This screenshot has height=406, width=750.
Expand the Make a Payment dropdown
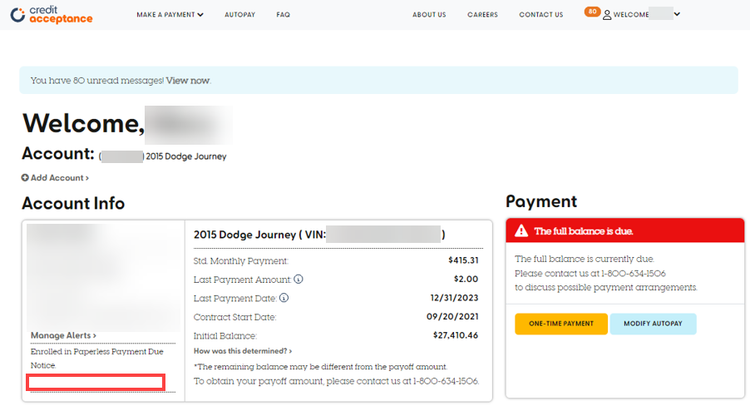(169, 15)
